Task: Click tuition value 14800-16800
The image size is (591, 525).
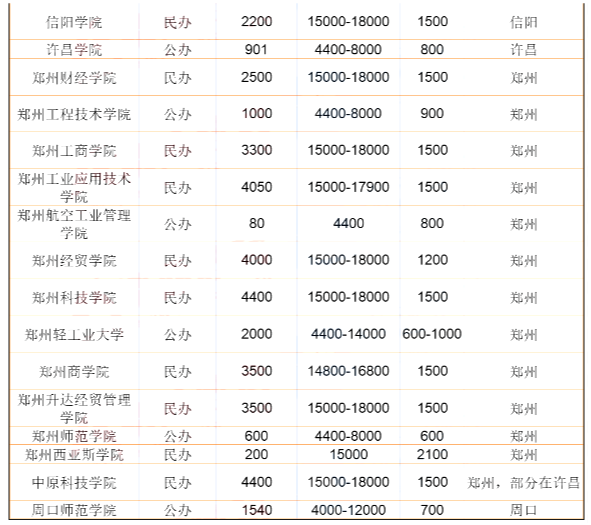Action: point(348,371)
